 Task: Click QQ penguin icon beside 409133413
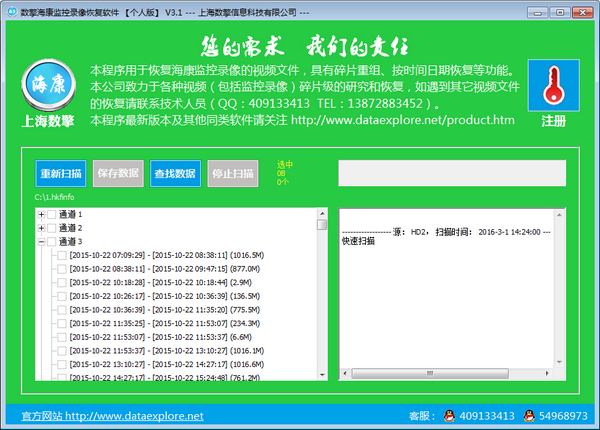(x=449, y=415)
